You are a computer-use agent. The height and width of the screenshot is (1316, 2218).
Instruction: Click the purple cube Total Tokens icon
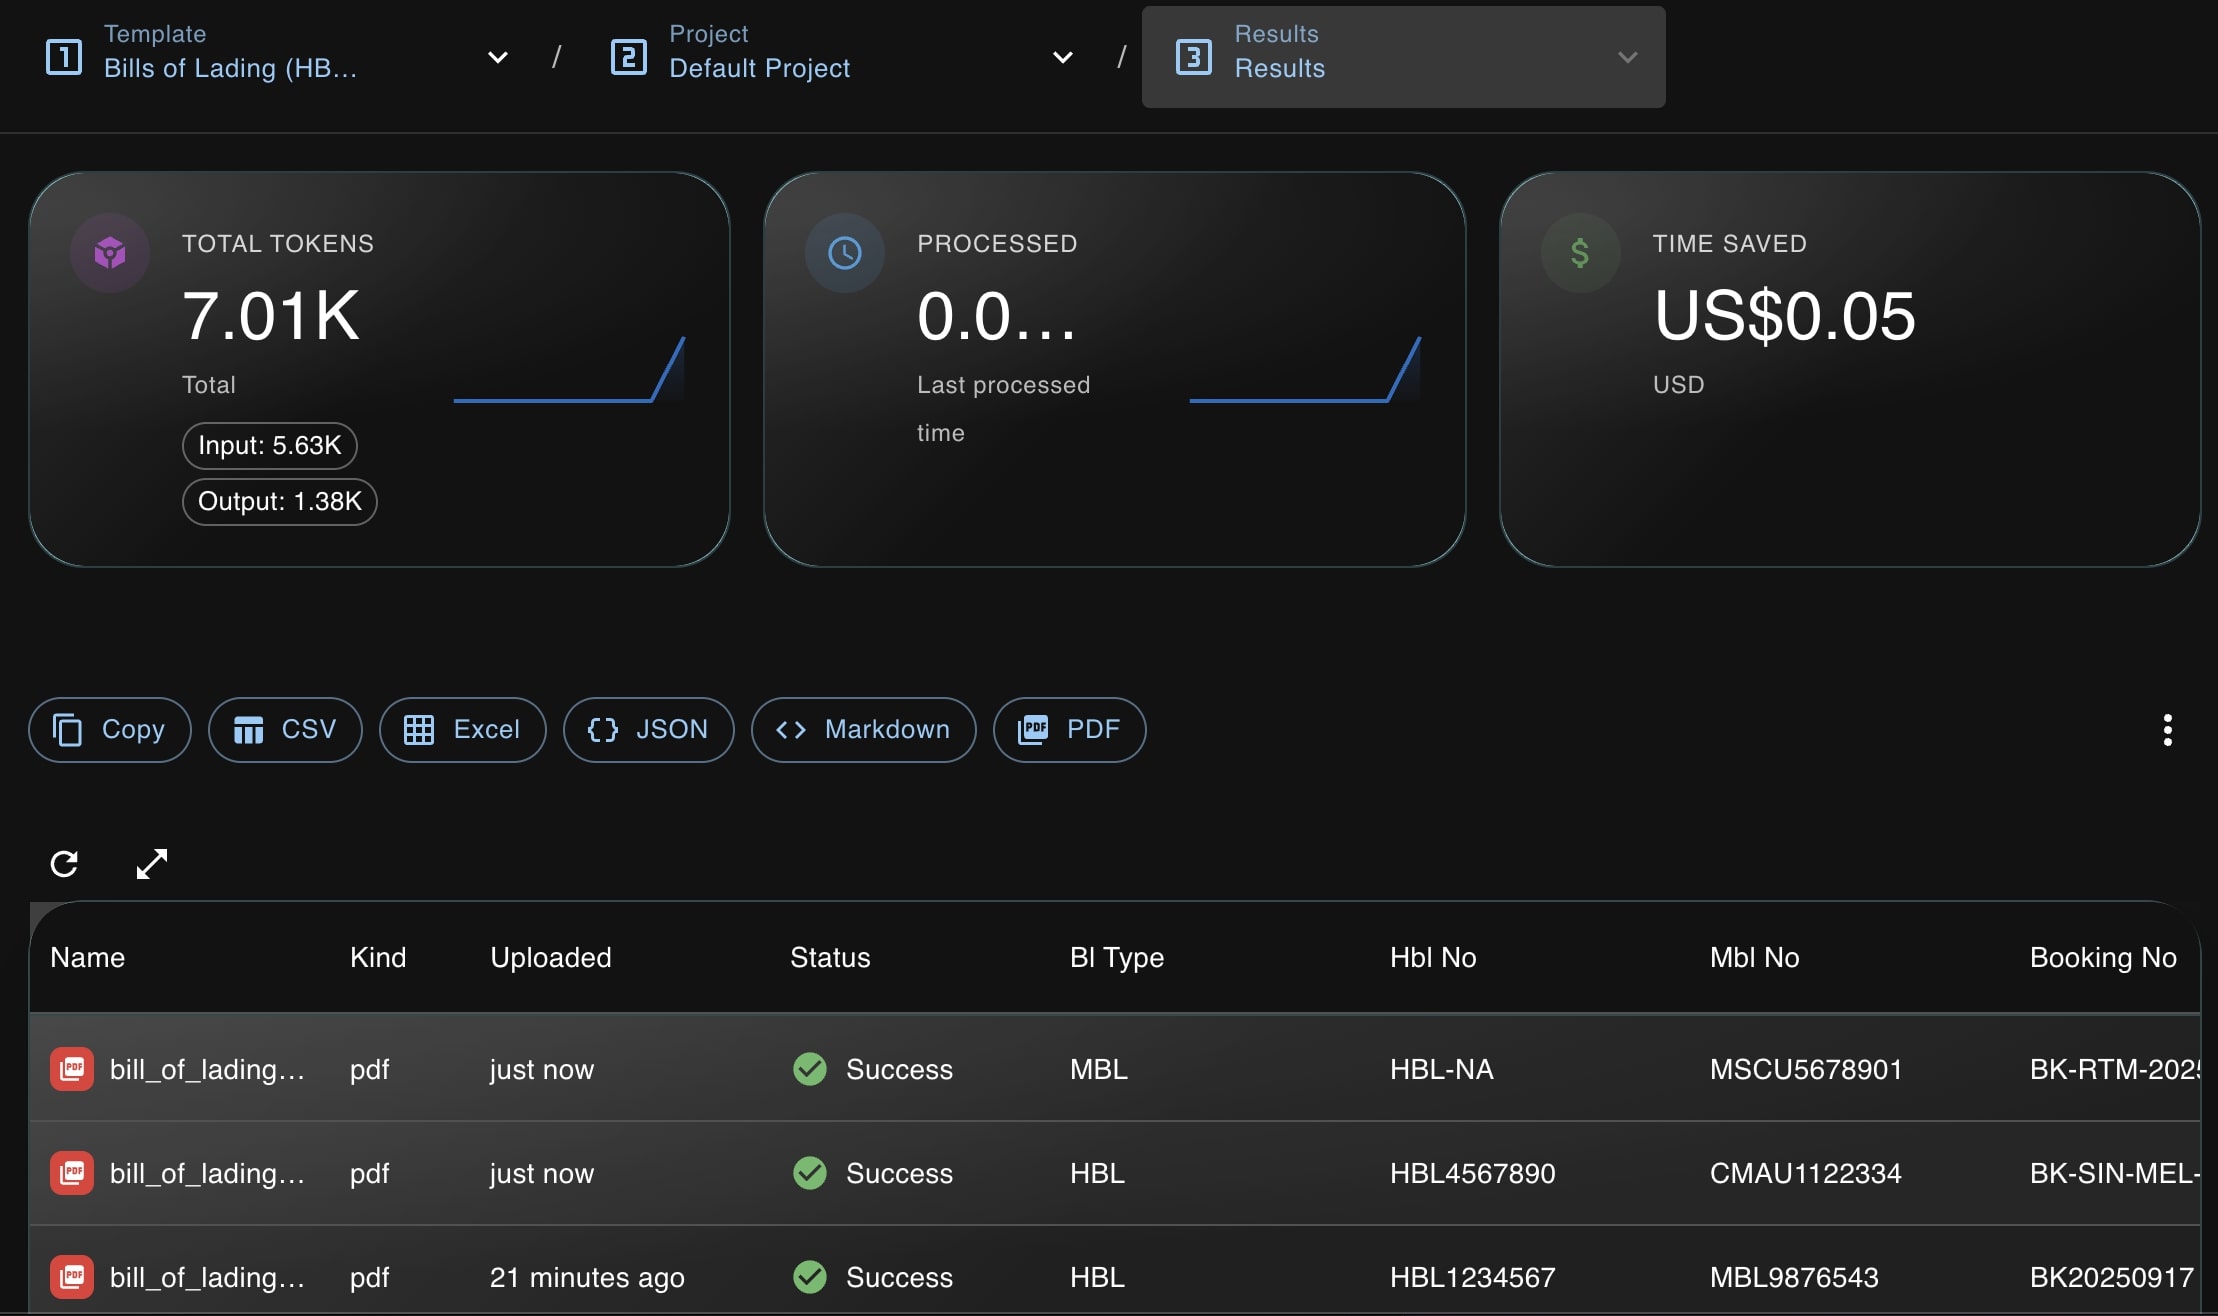110,253
